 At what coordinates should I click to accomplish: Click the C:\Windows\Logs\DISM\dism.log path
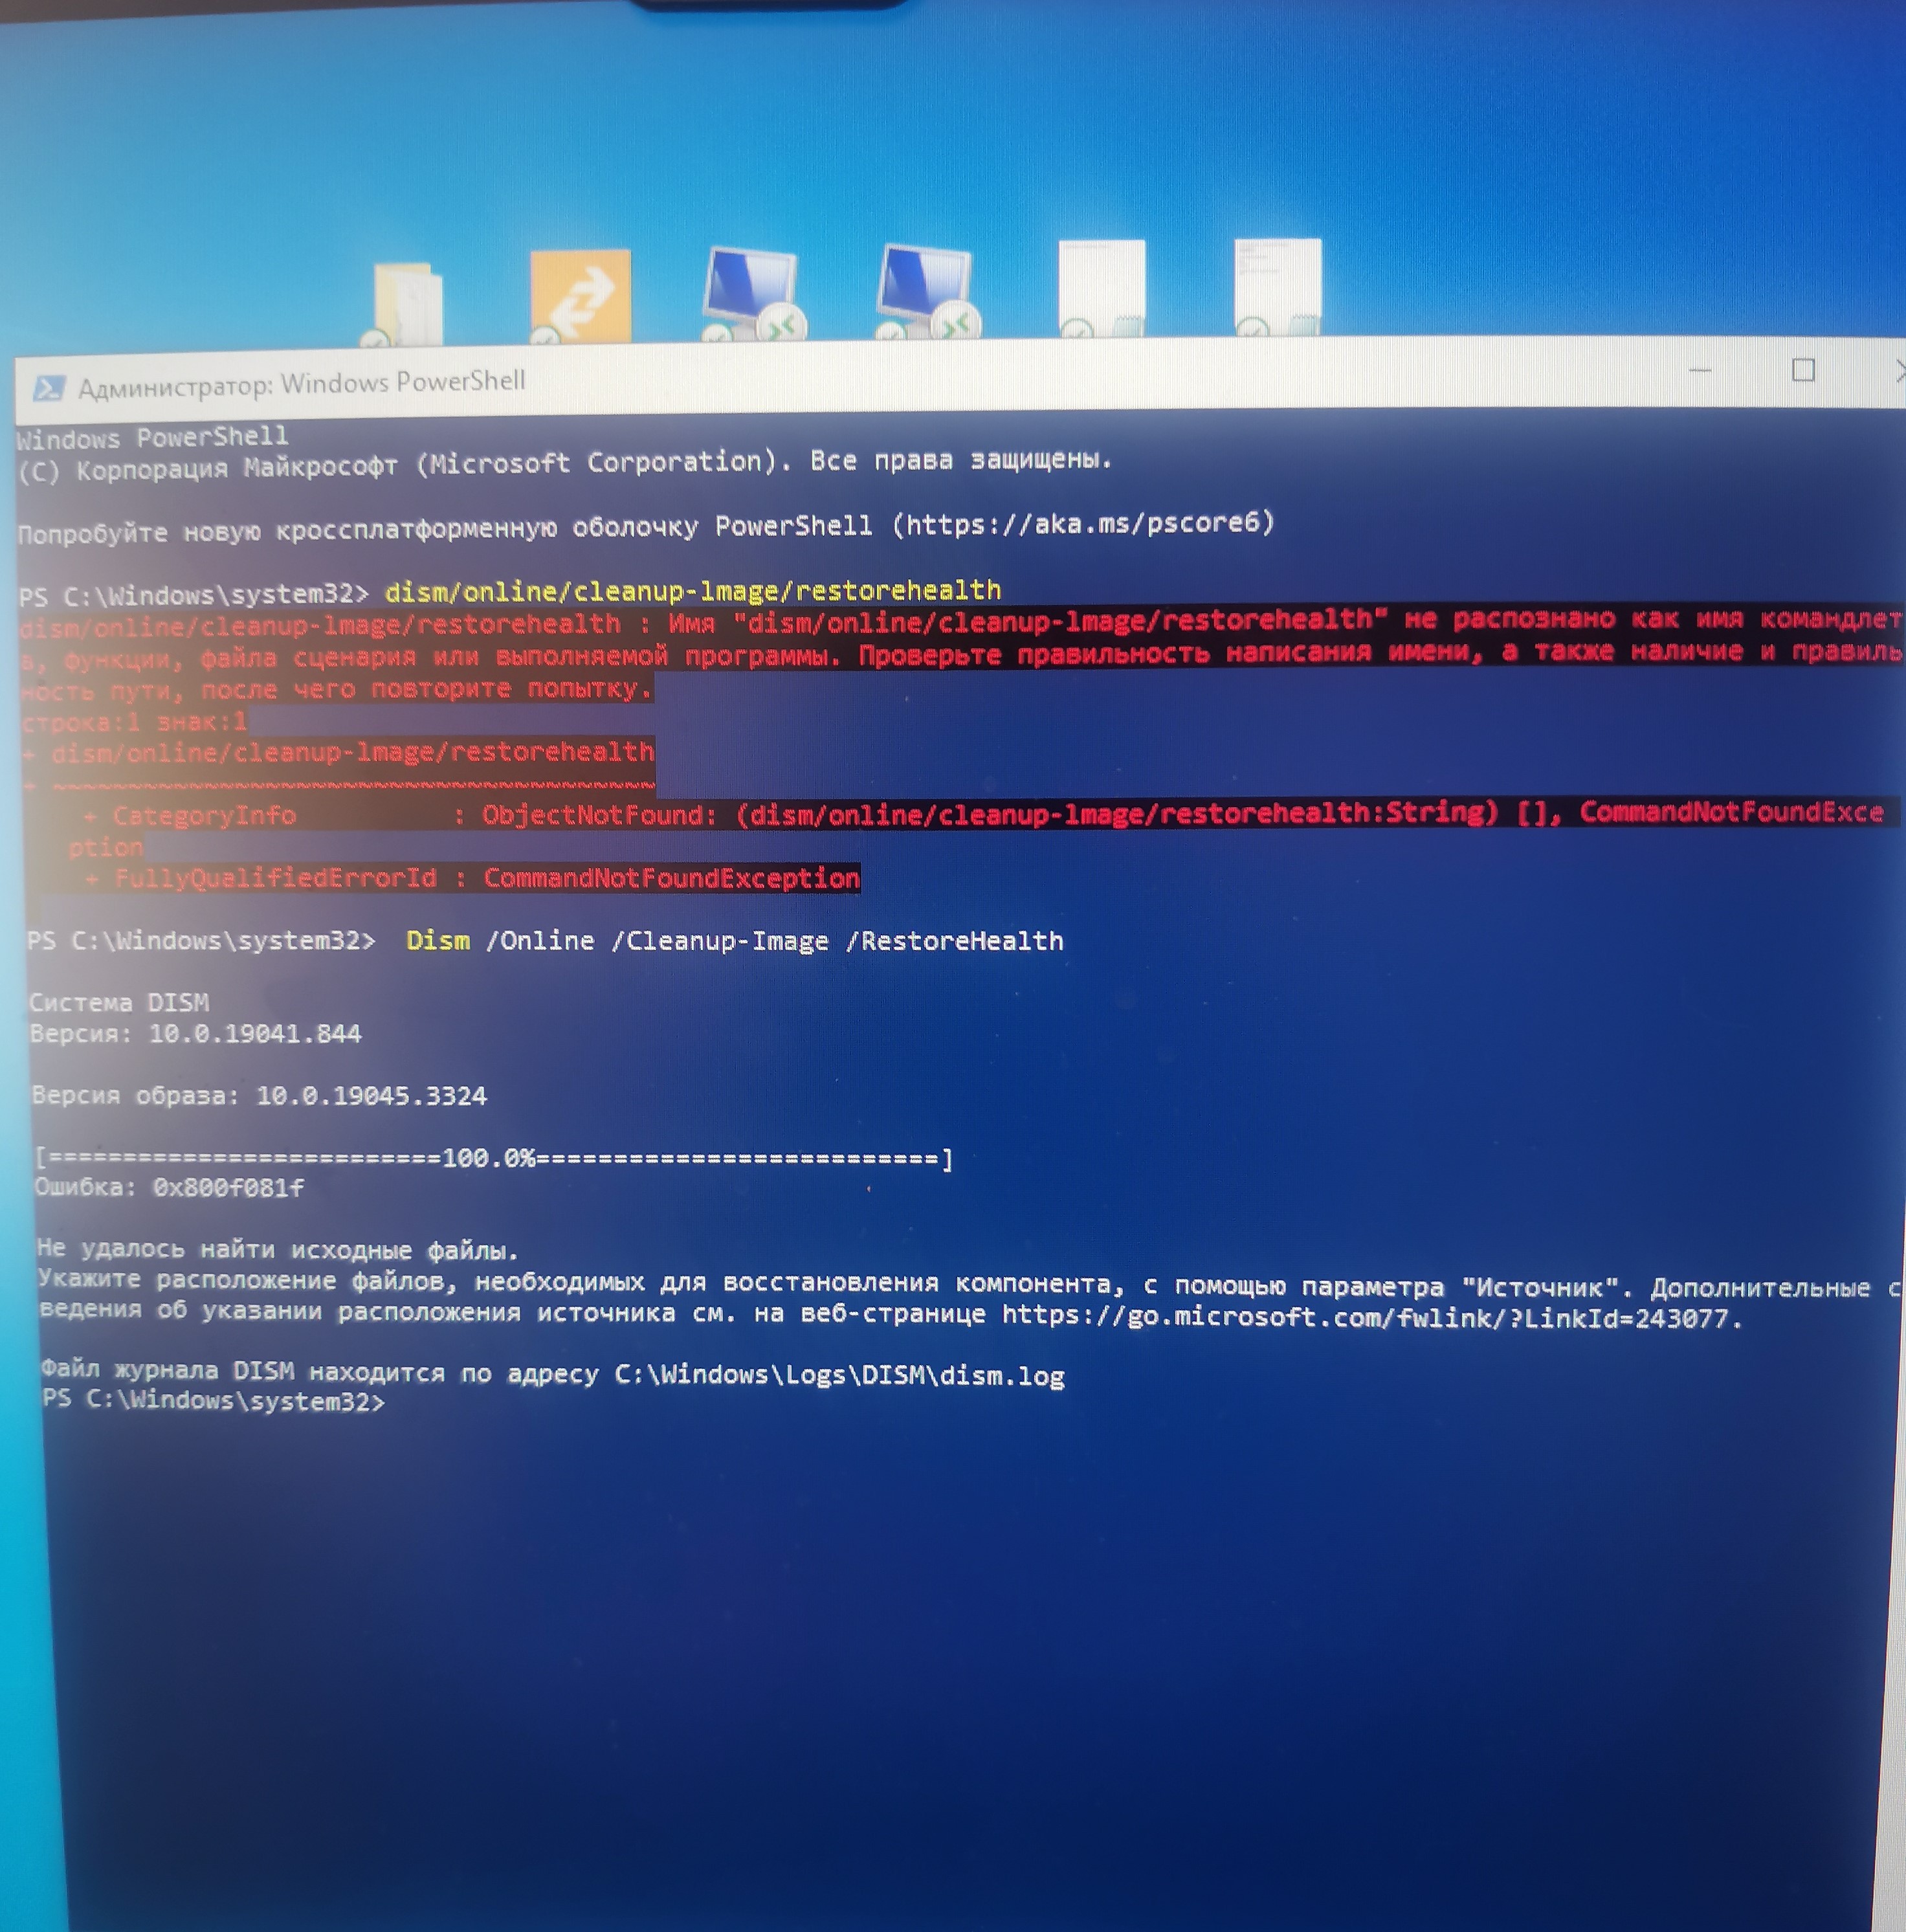click(839, 1376)
